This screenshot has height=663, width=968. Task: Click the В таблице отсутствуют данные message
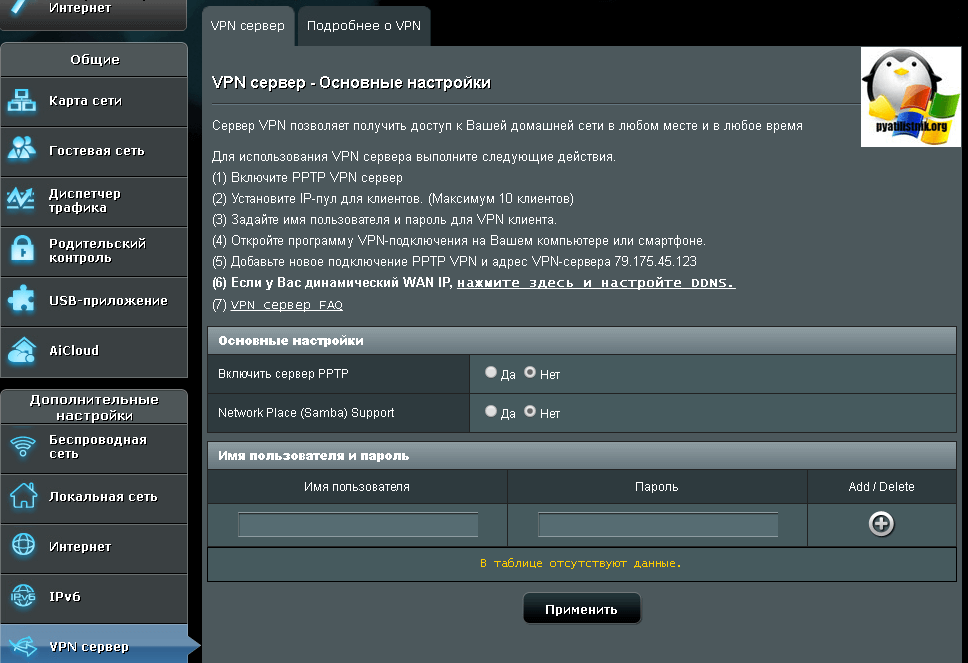point(581,563)
